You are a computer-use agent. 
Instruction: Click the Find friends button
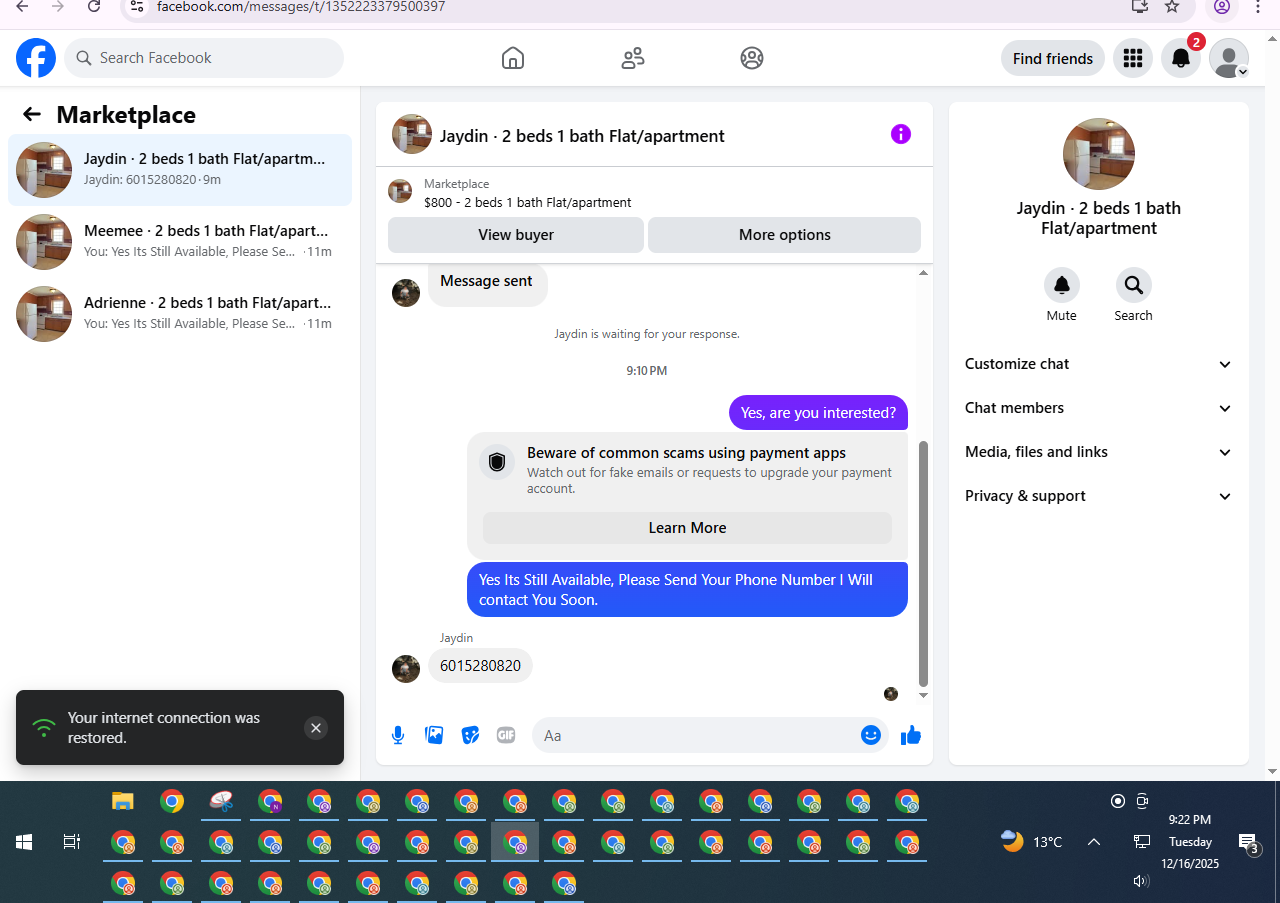click(x=1053, y=58)
